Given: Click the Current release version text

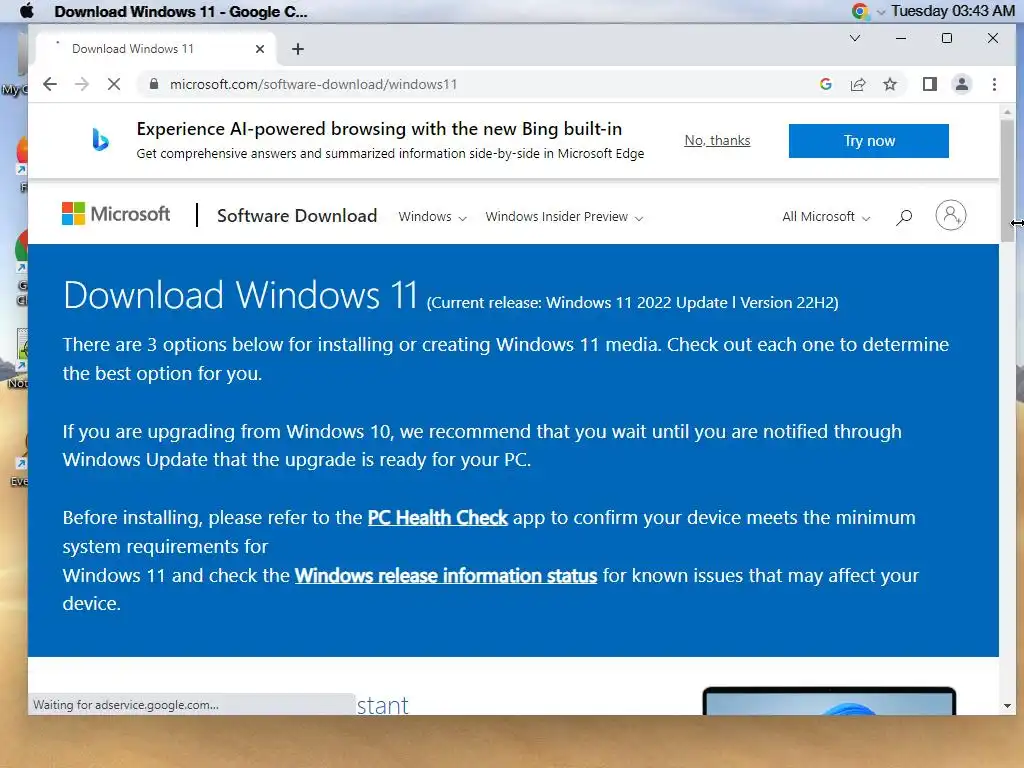Looking at the screenshot, I should click(x=633, y=302).
